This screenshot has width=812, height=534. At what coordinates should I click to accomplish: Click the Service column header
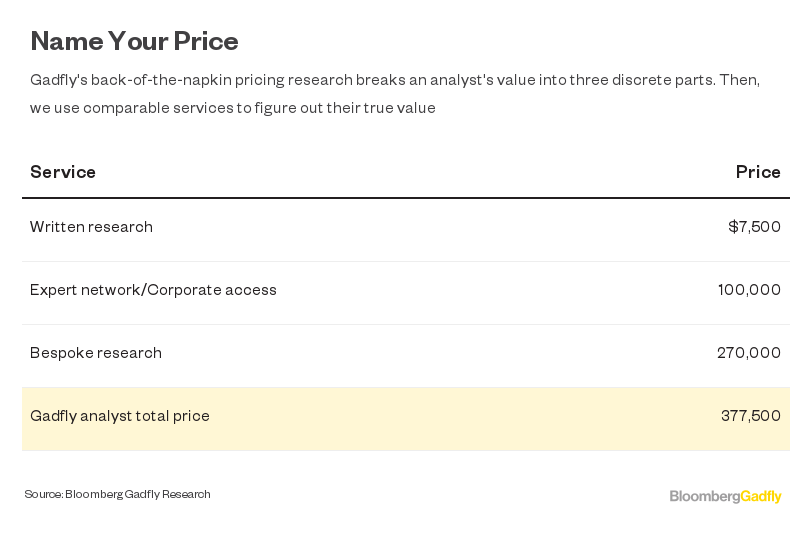pyautogui.click(x=63, y=172)
